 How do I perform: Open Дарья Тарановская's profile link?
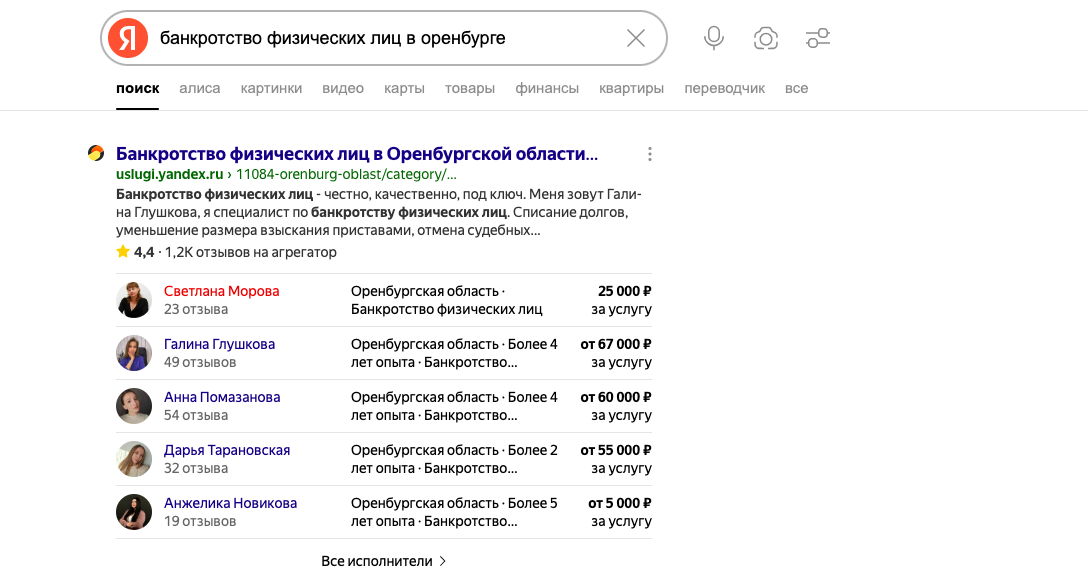(227, 450)
